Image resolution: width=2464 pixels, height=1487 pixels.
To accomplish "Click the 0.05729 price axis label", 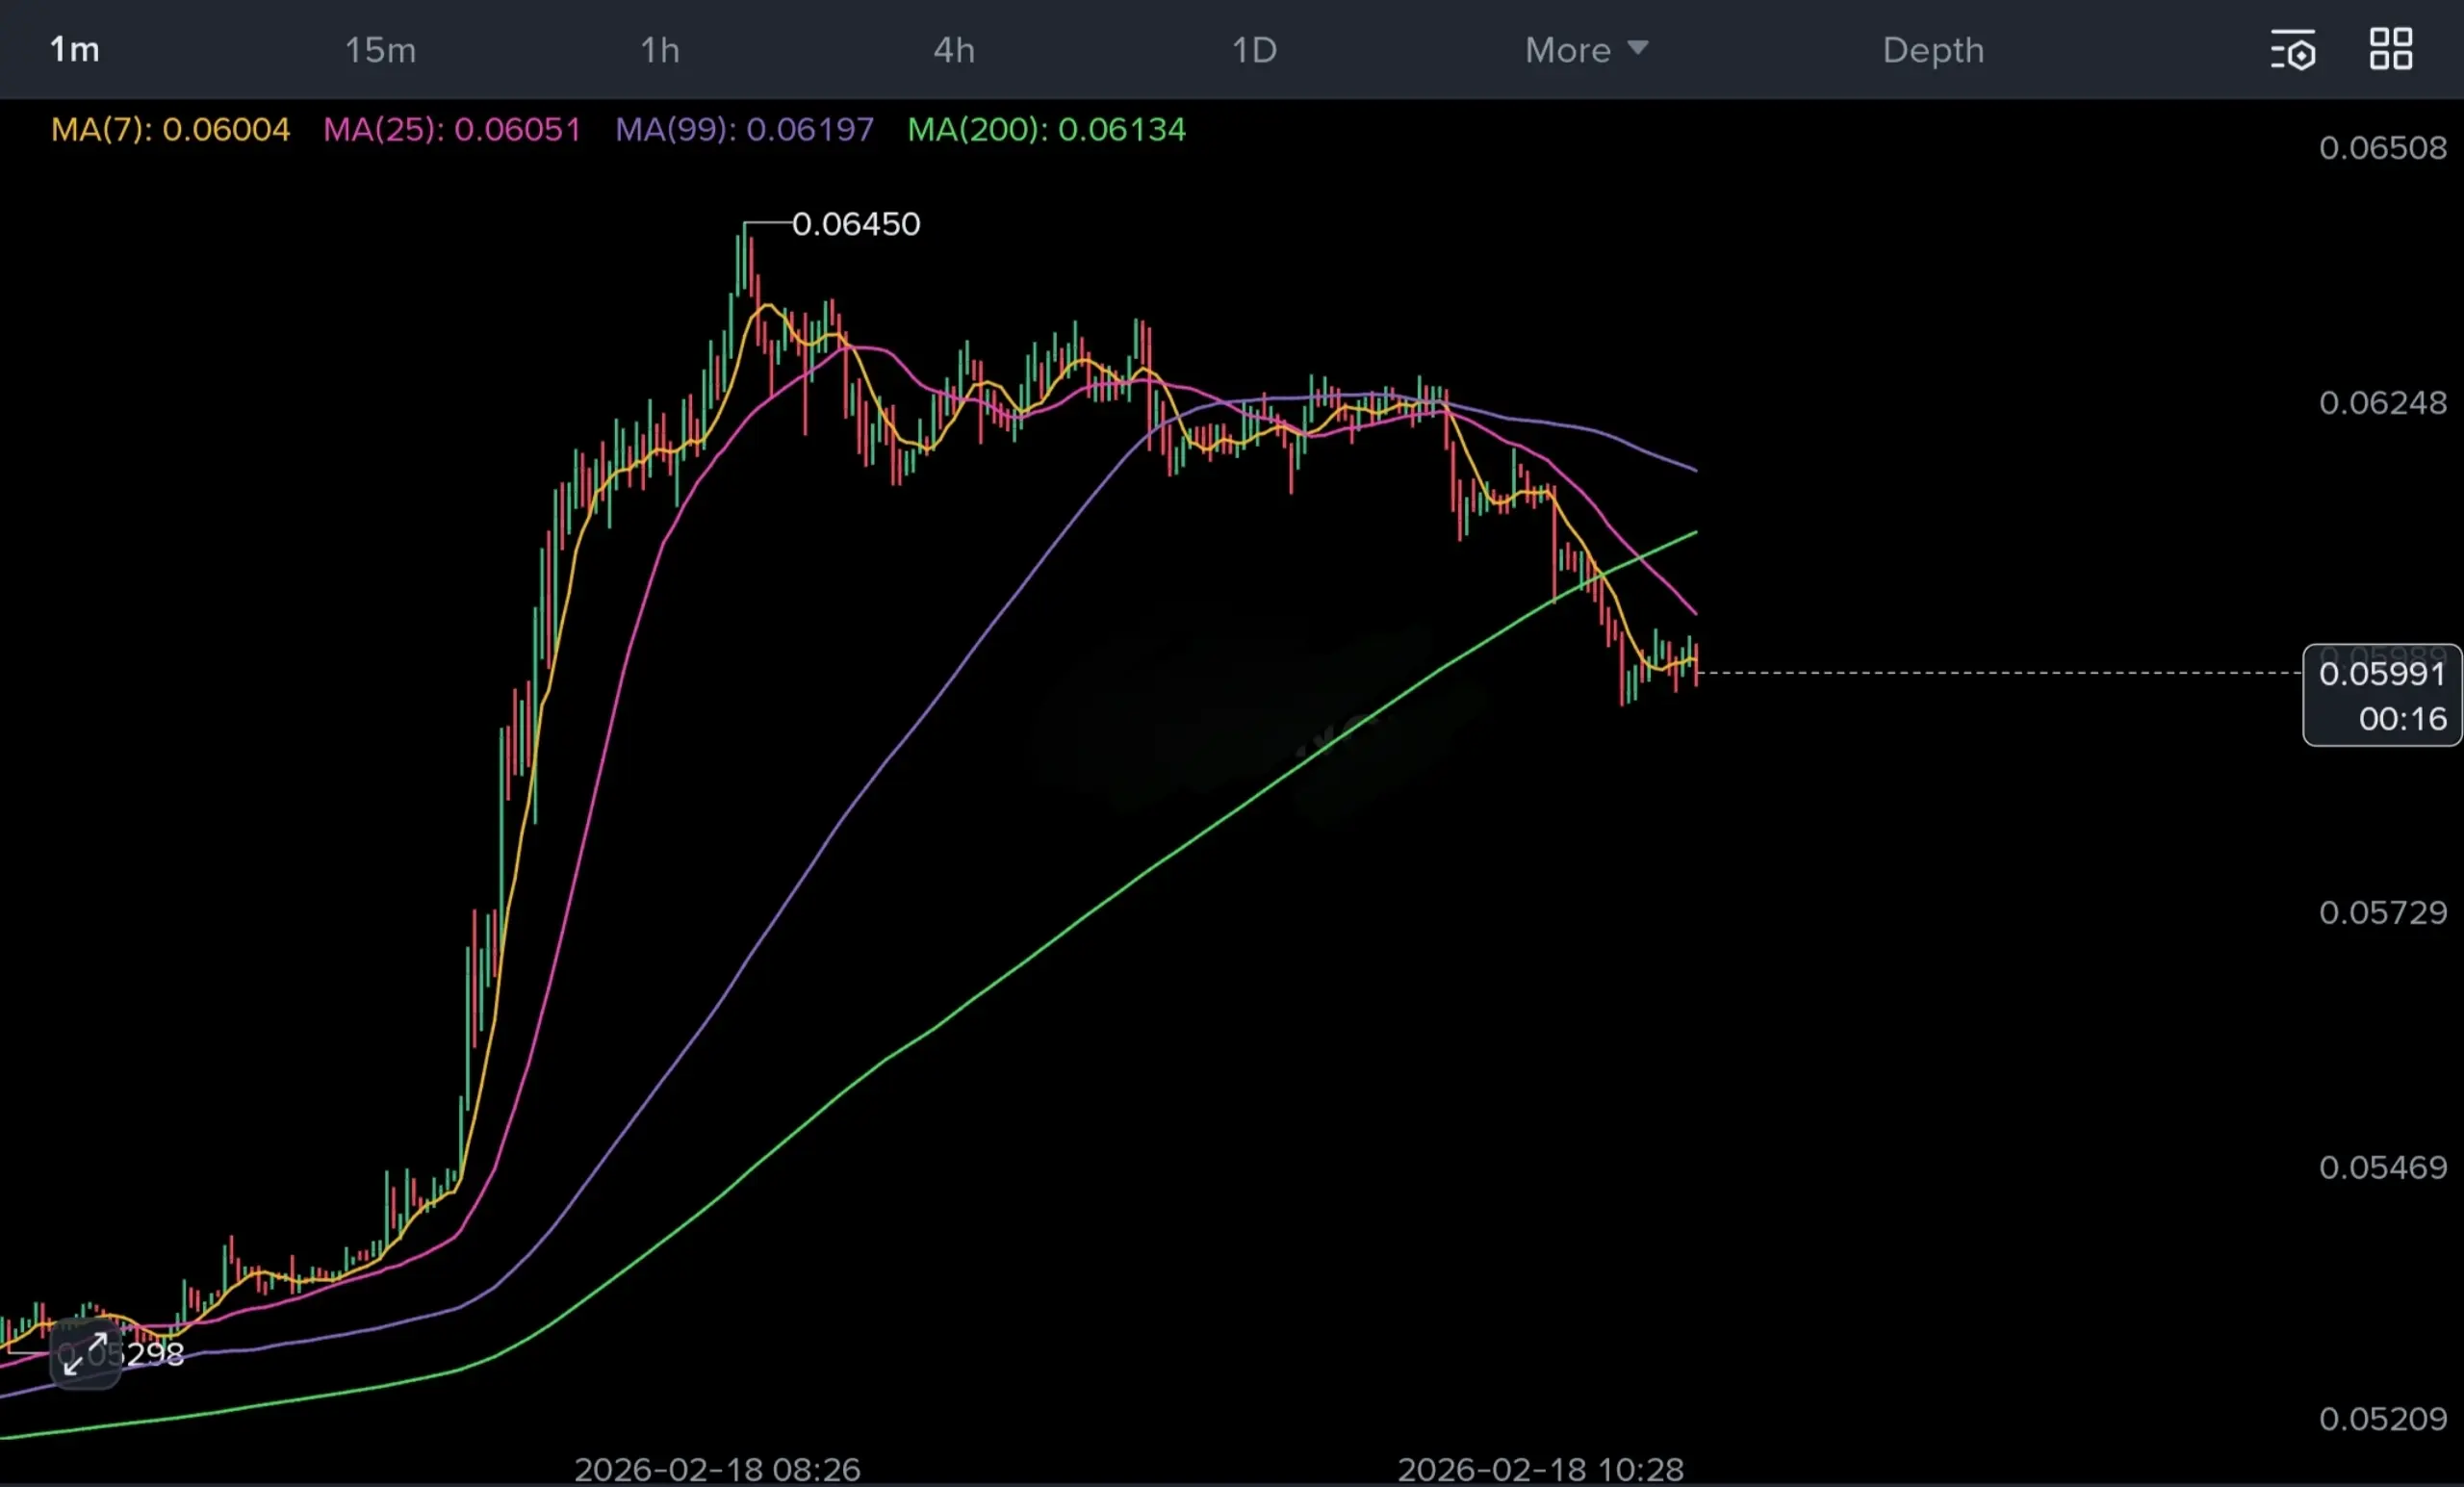I will pos(2382,913).
